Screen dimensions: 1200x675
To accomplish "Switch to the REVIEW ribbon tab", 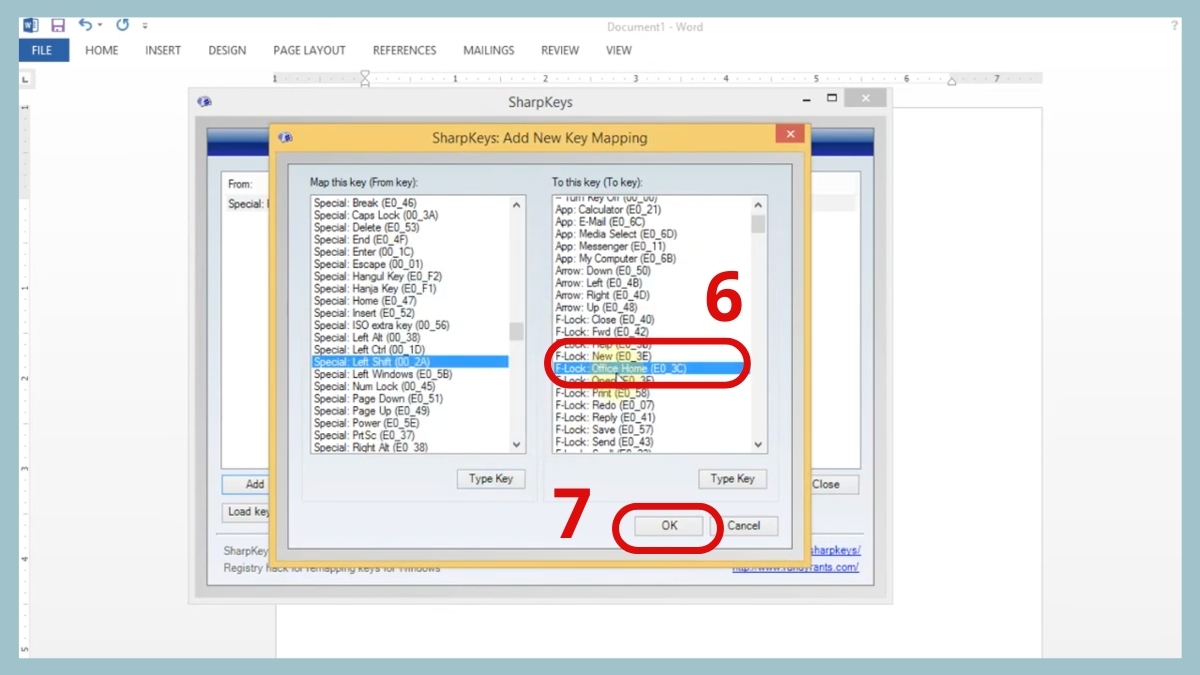I will coord(560,50).
